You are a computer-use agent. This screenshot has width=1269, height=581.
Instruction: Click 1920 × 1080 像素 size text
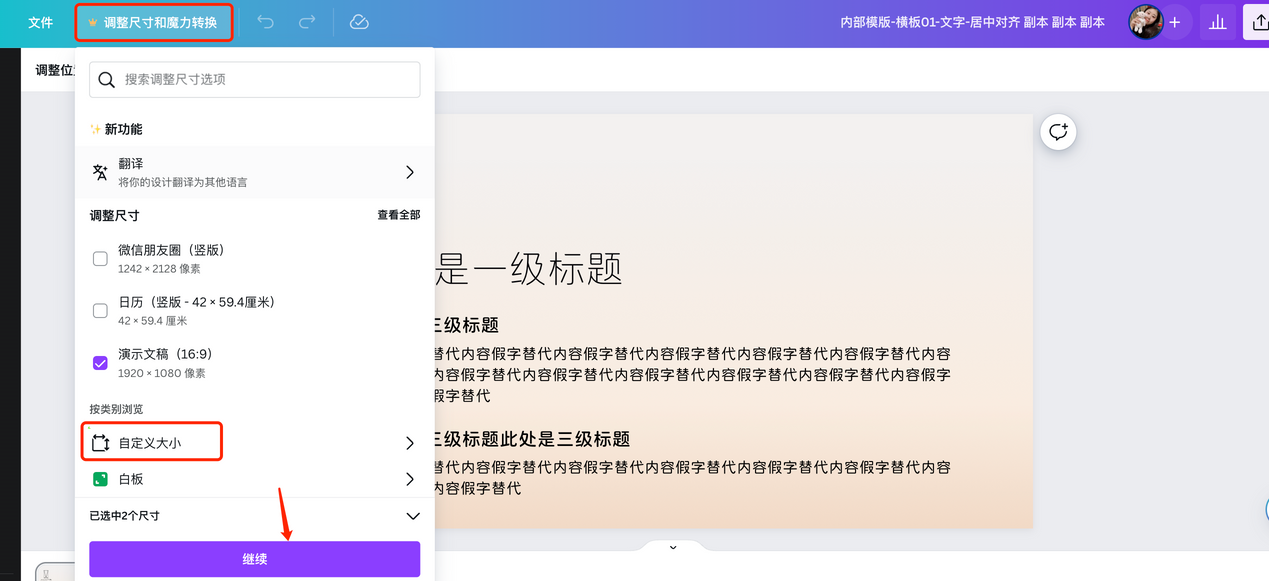pyautogui.click(x=162, y=373)
